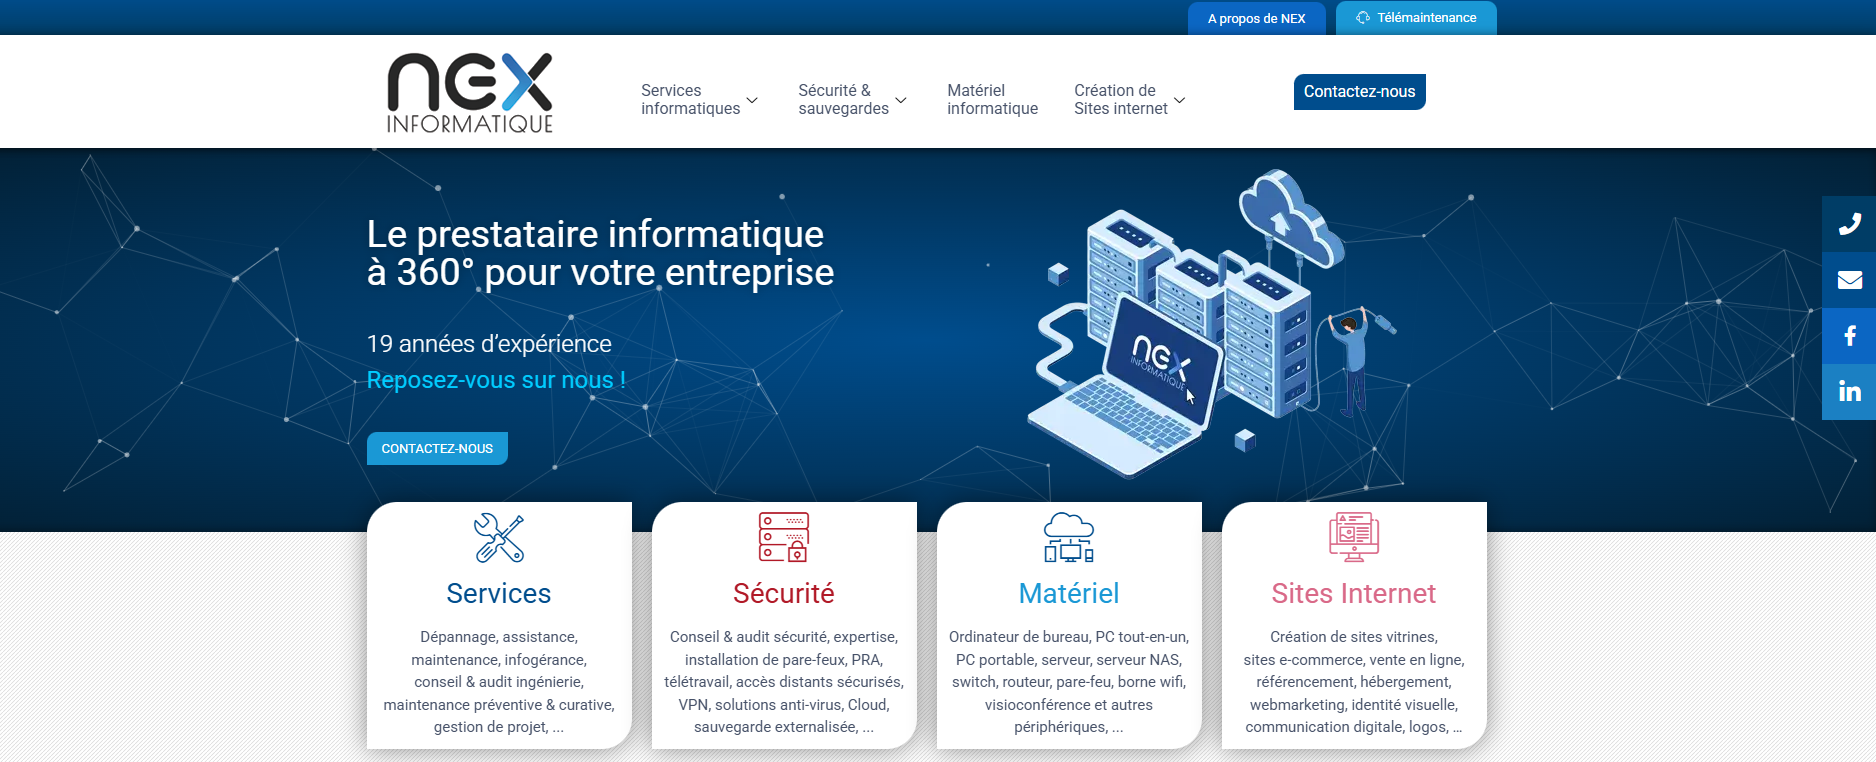Open the A propos de NEX tab

[x=1256, y=18]
